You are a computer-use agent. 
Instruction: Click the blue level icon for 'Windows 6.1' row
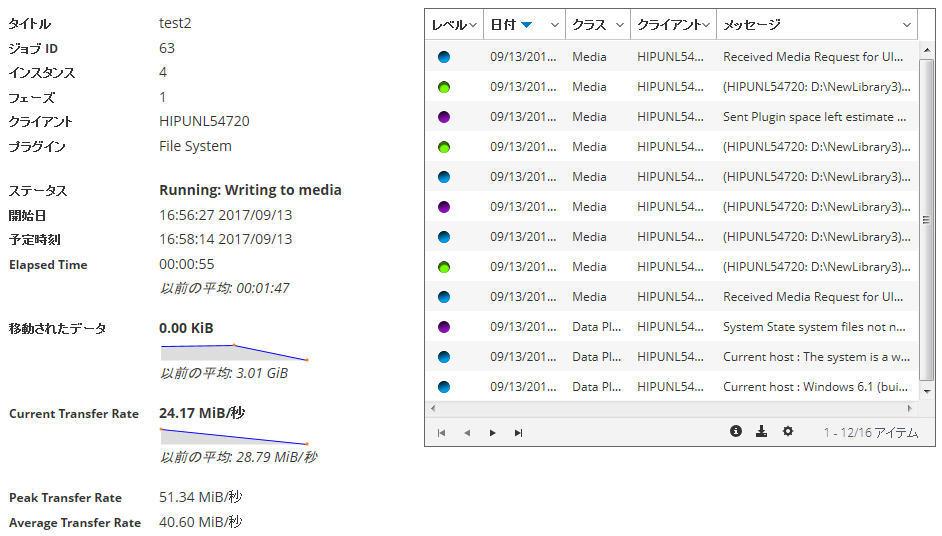(x=444, y=388)
